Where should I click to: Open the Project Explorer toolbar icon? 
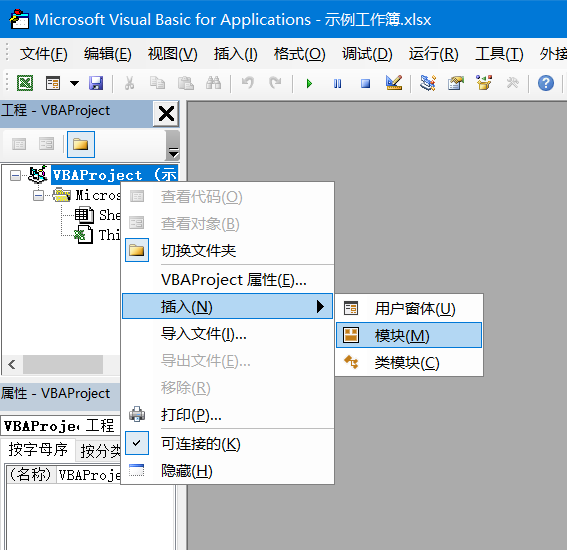[x=428, y=84]
